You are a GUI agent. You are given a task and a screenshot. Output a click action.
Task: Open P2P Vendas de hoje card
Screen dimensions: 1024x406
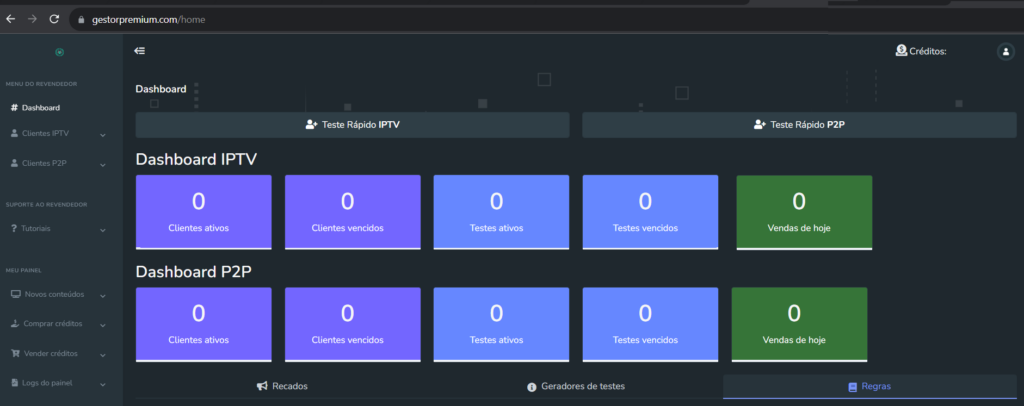[799, 324]
